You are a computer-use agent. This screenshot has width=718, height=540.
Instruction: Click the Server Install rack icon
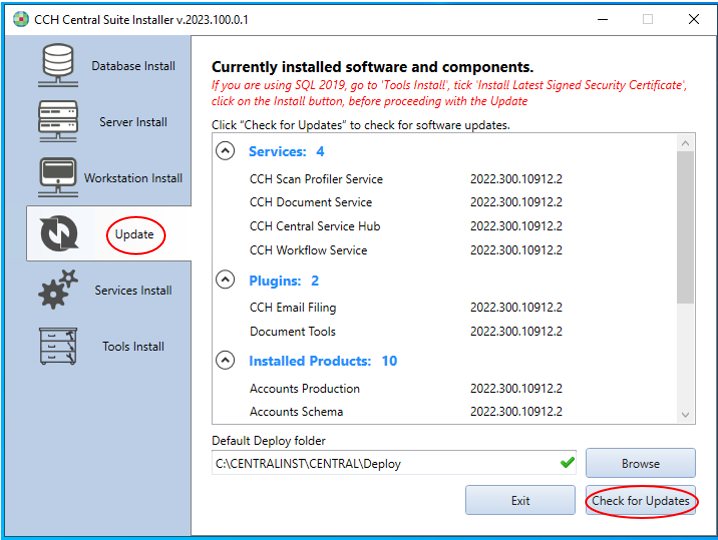click(x=58, y=121)
